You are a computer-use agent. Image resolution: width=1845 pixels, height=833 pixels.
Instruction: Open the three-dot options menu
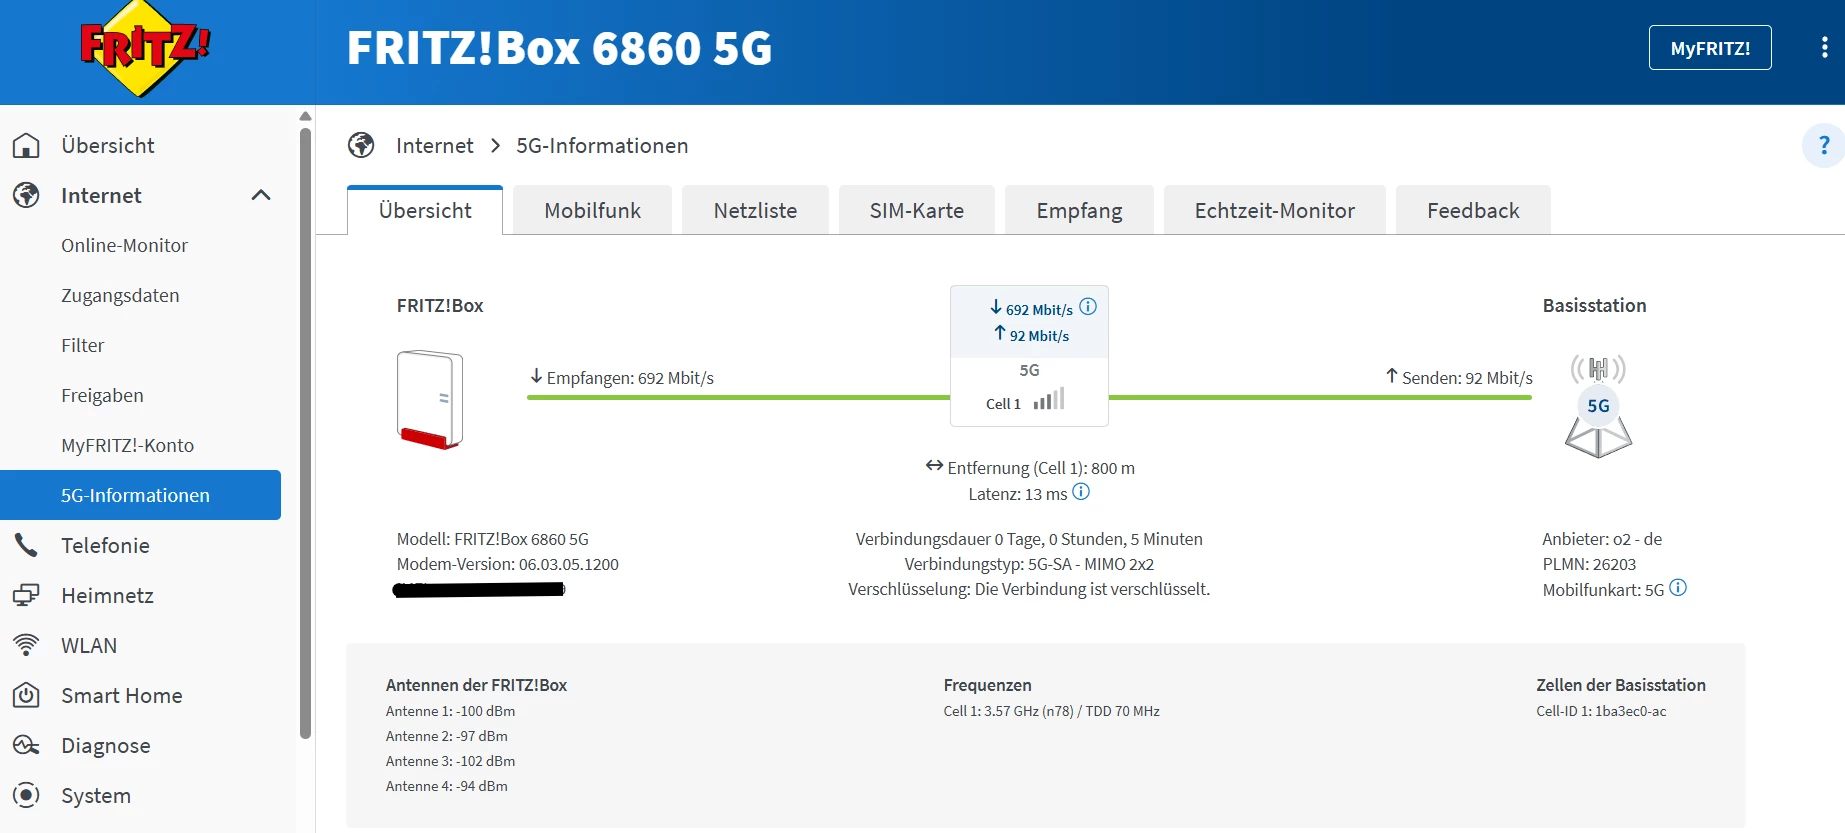[1824, 48]
